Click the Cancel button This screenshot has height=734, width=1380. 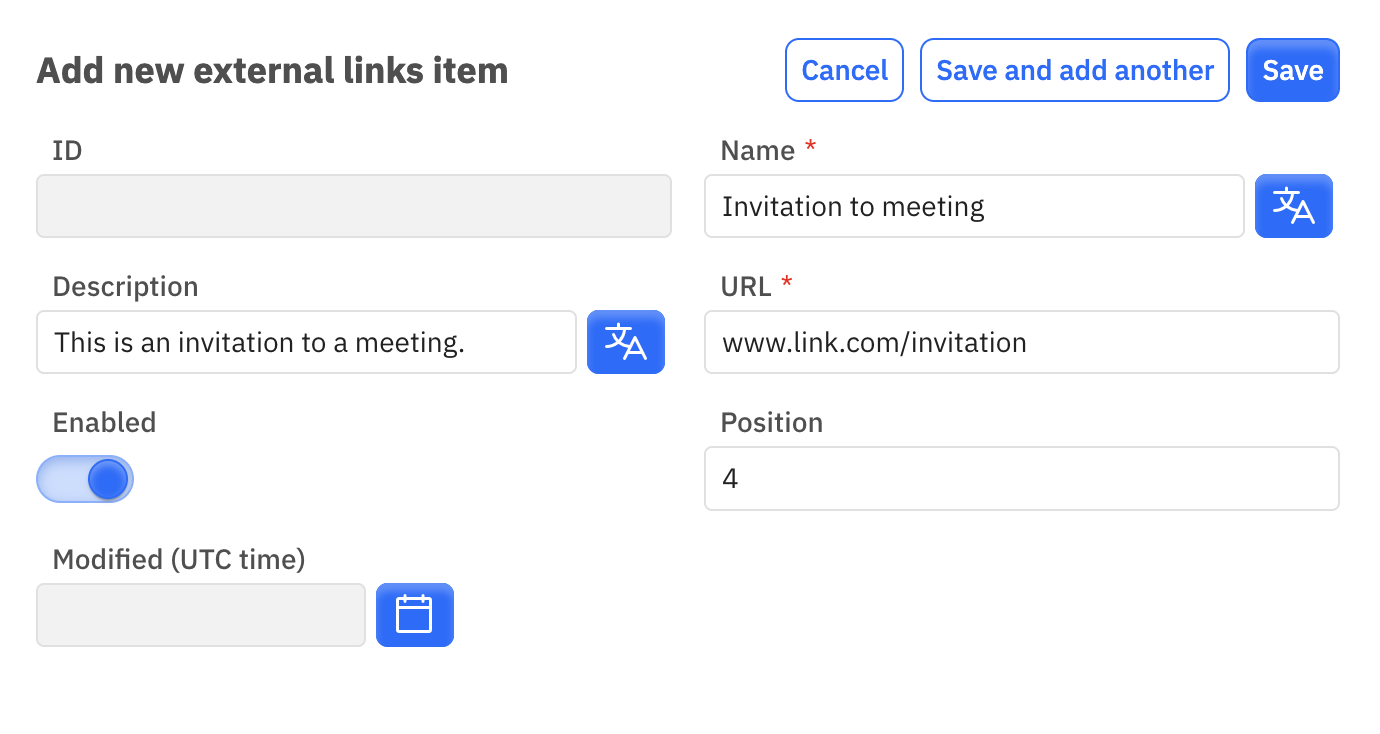[x=845, y=70]
